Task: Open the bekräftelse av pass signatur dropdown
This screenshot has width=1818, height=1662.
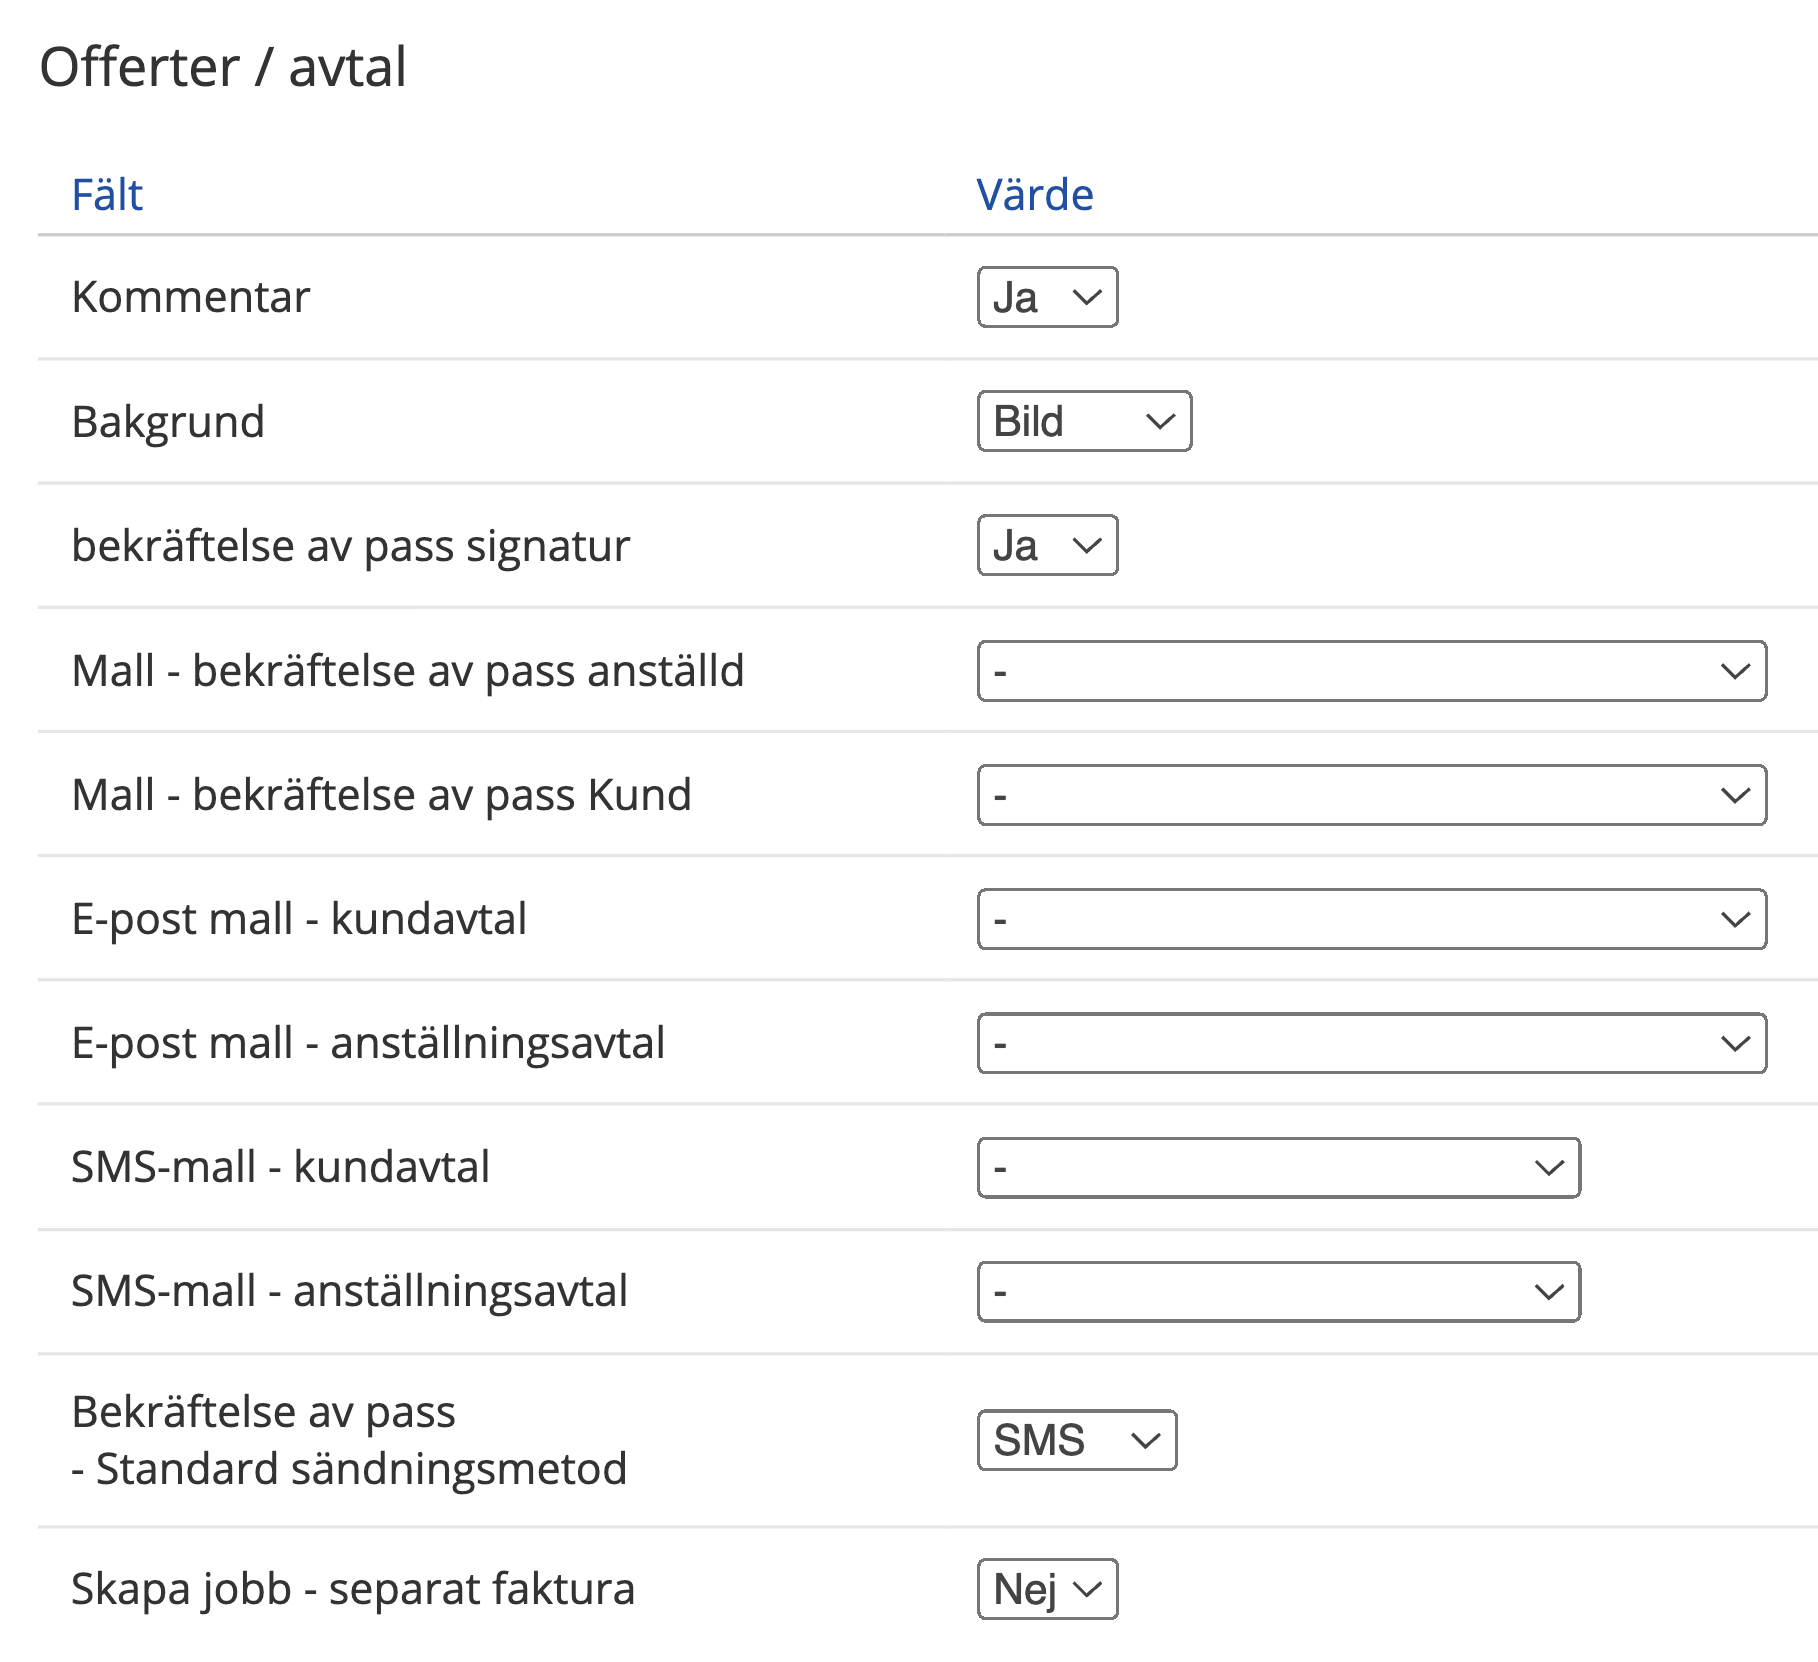Action: [x=1047, y=545]
